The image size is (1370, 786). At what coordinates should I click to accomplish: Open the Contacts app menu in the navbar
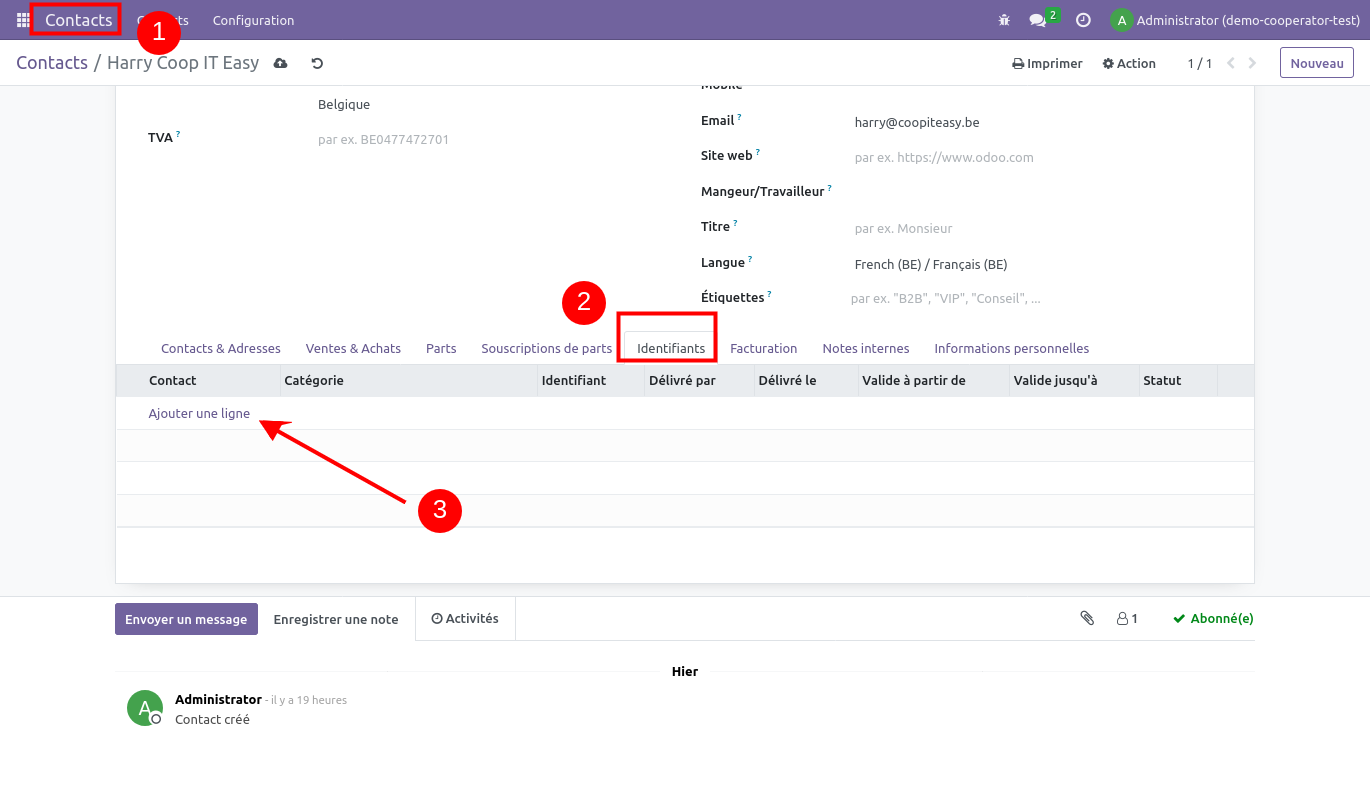pos(78,20)
